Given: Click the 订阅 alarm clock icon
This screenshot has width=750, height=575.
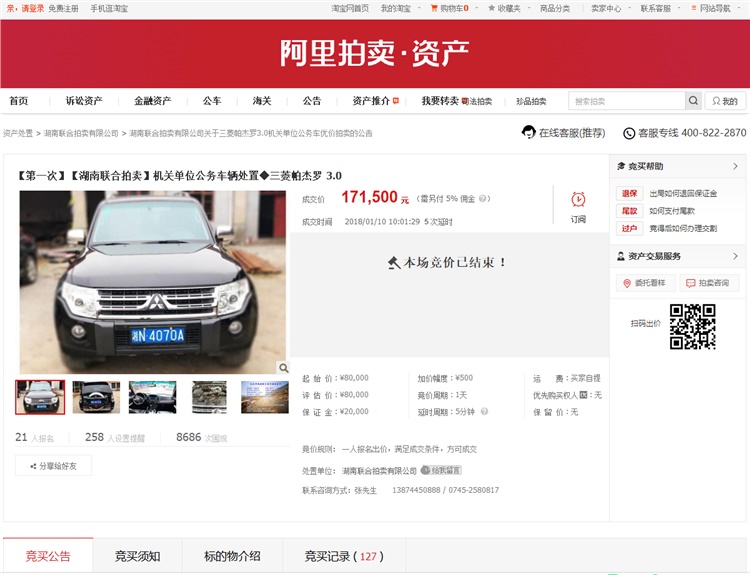Looking at the screenshot, I should [578, 200].
